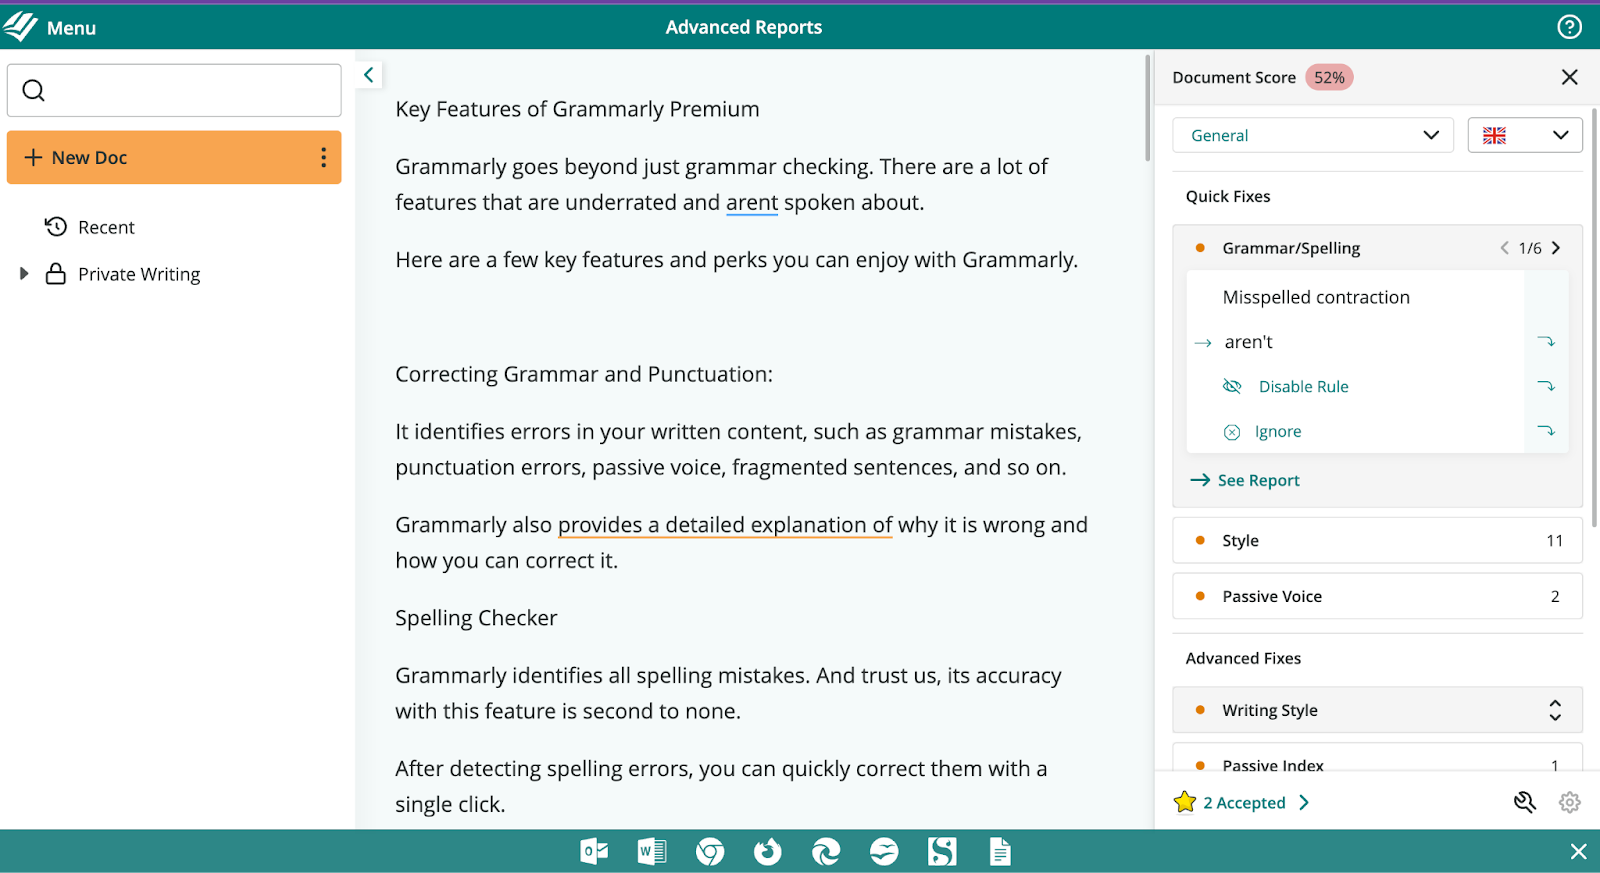Expand the Writing Style advanced fix

[1555, 710]
